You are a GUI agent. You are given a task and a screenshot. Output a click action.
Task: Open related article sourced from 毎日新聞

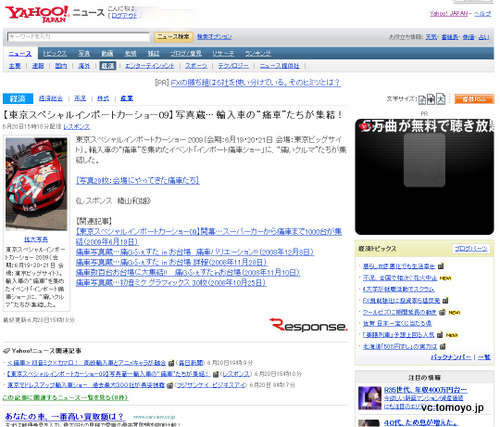87,363
